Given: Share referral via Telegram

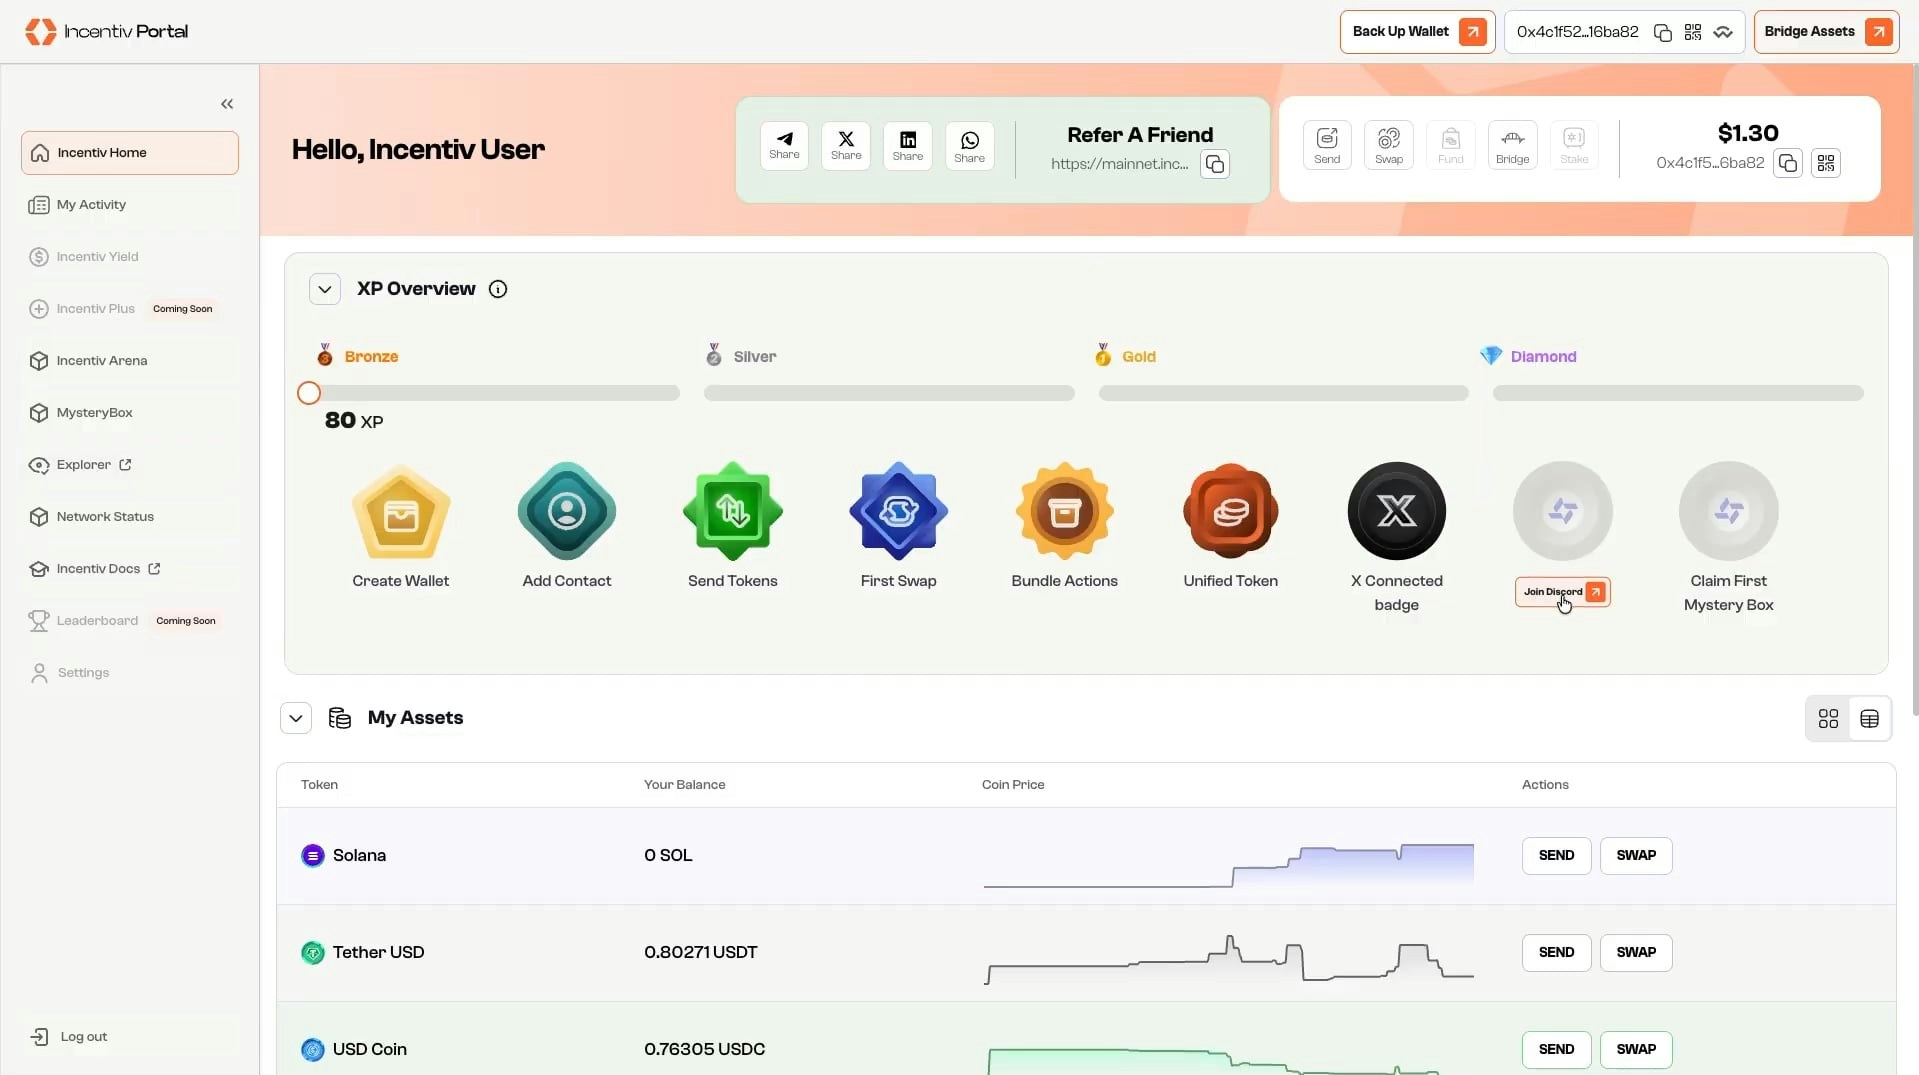Looking at the screenshot, I should (x=784, y=146).
